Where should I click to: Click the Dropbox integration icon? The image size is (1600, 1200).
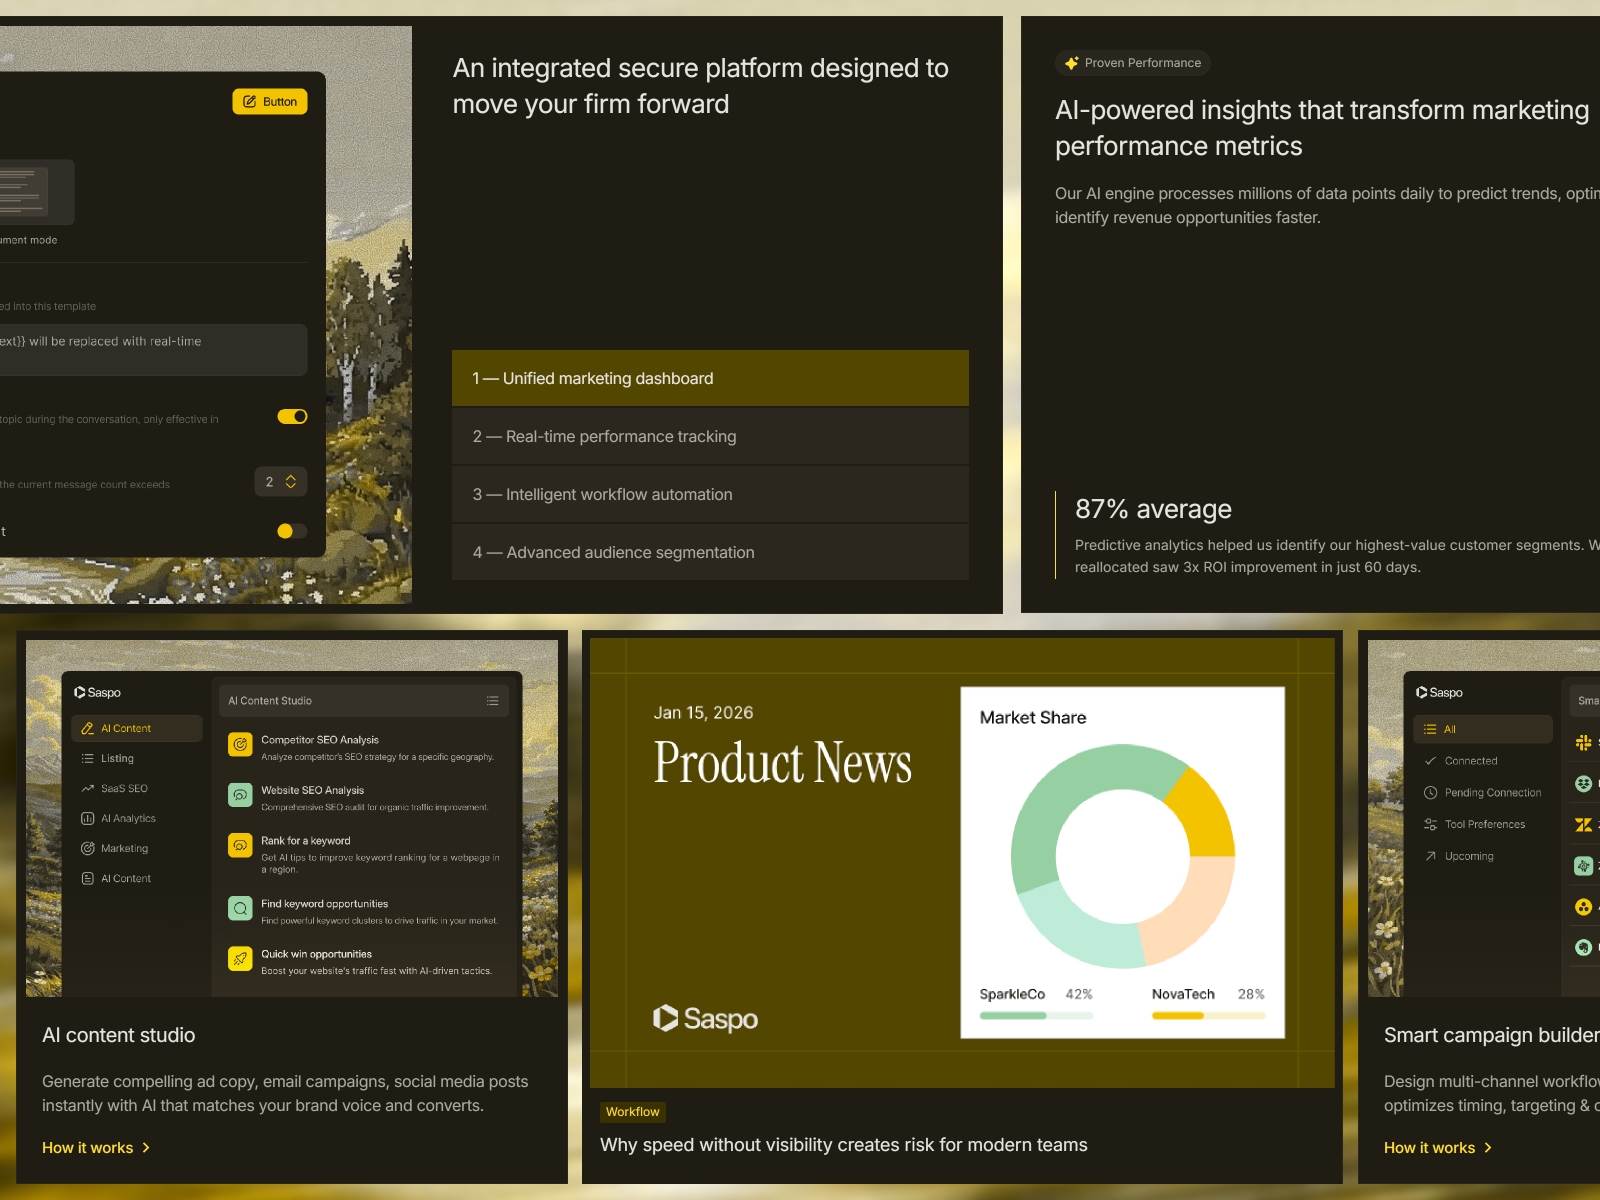1583,784
